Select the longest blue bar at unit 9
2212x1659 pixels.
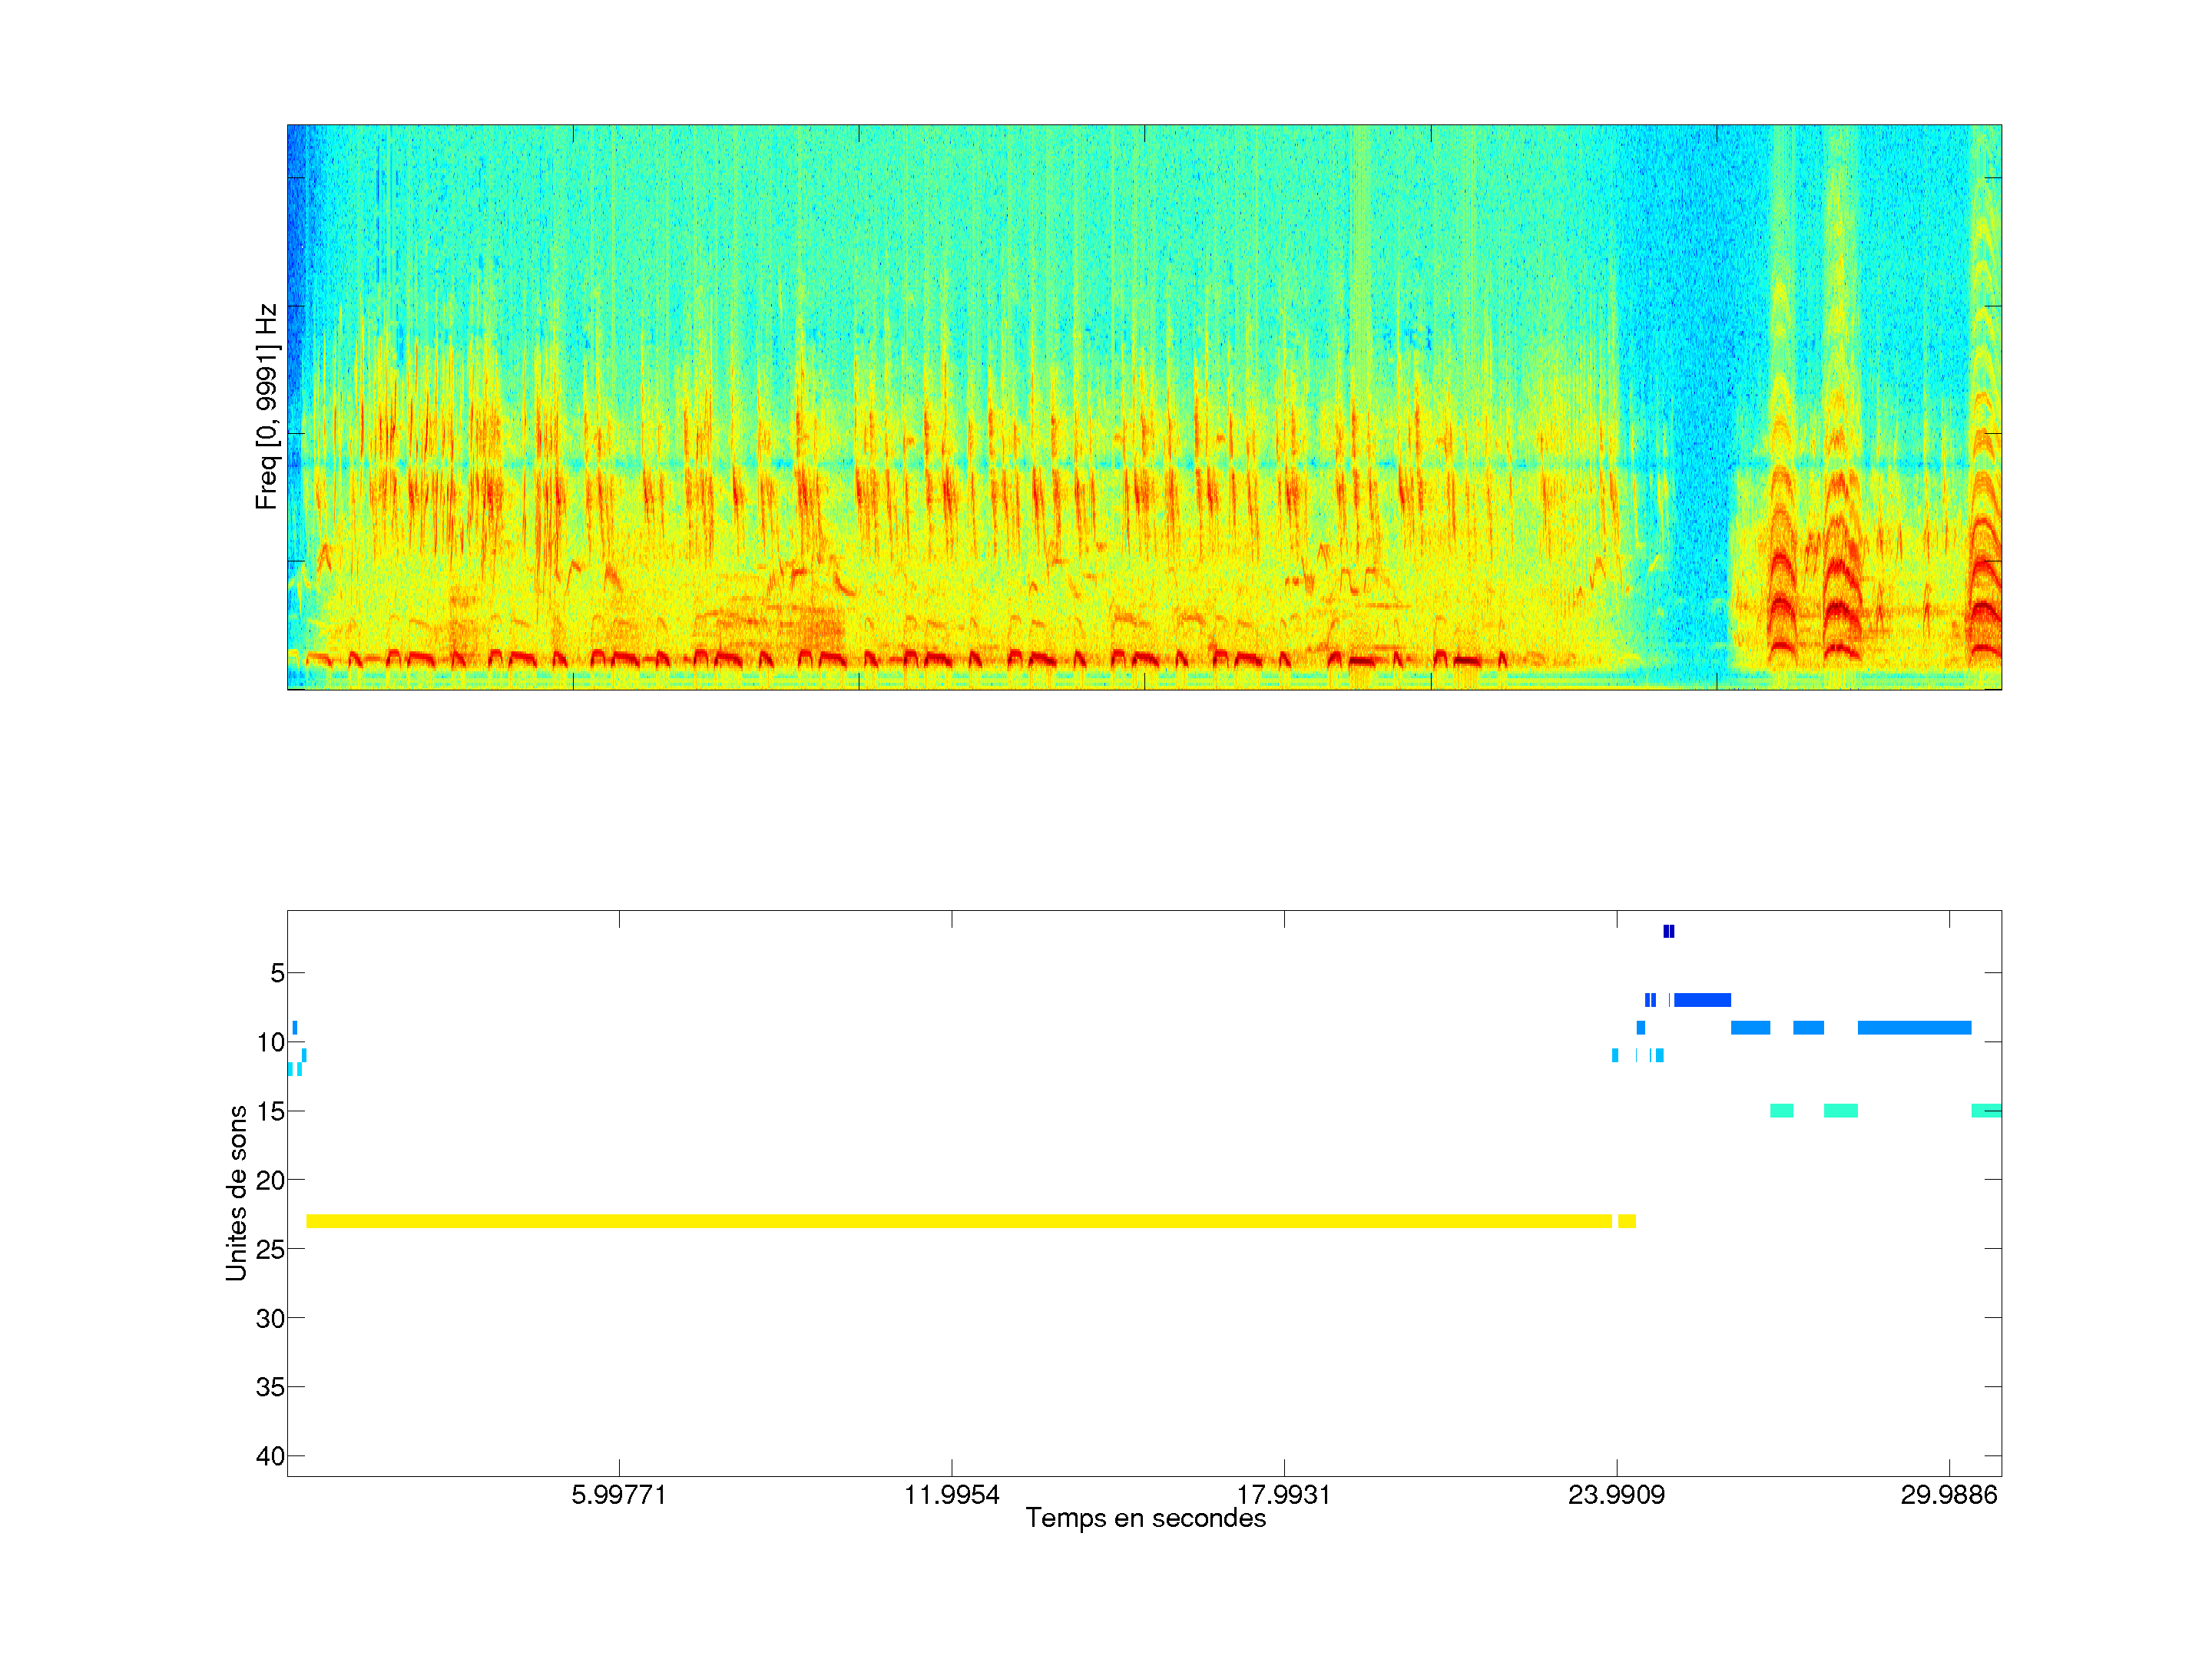[1914, 1028]
